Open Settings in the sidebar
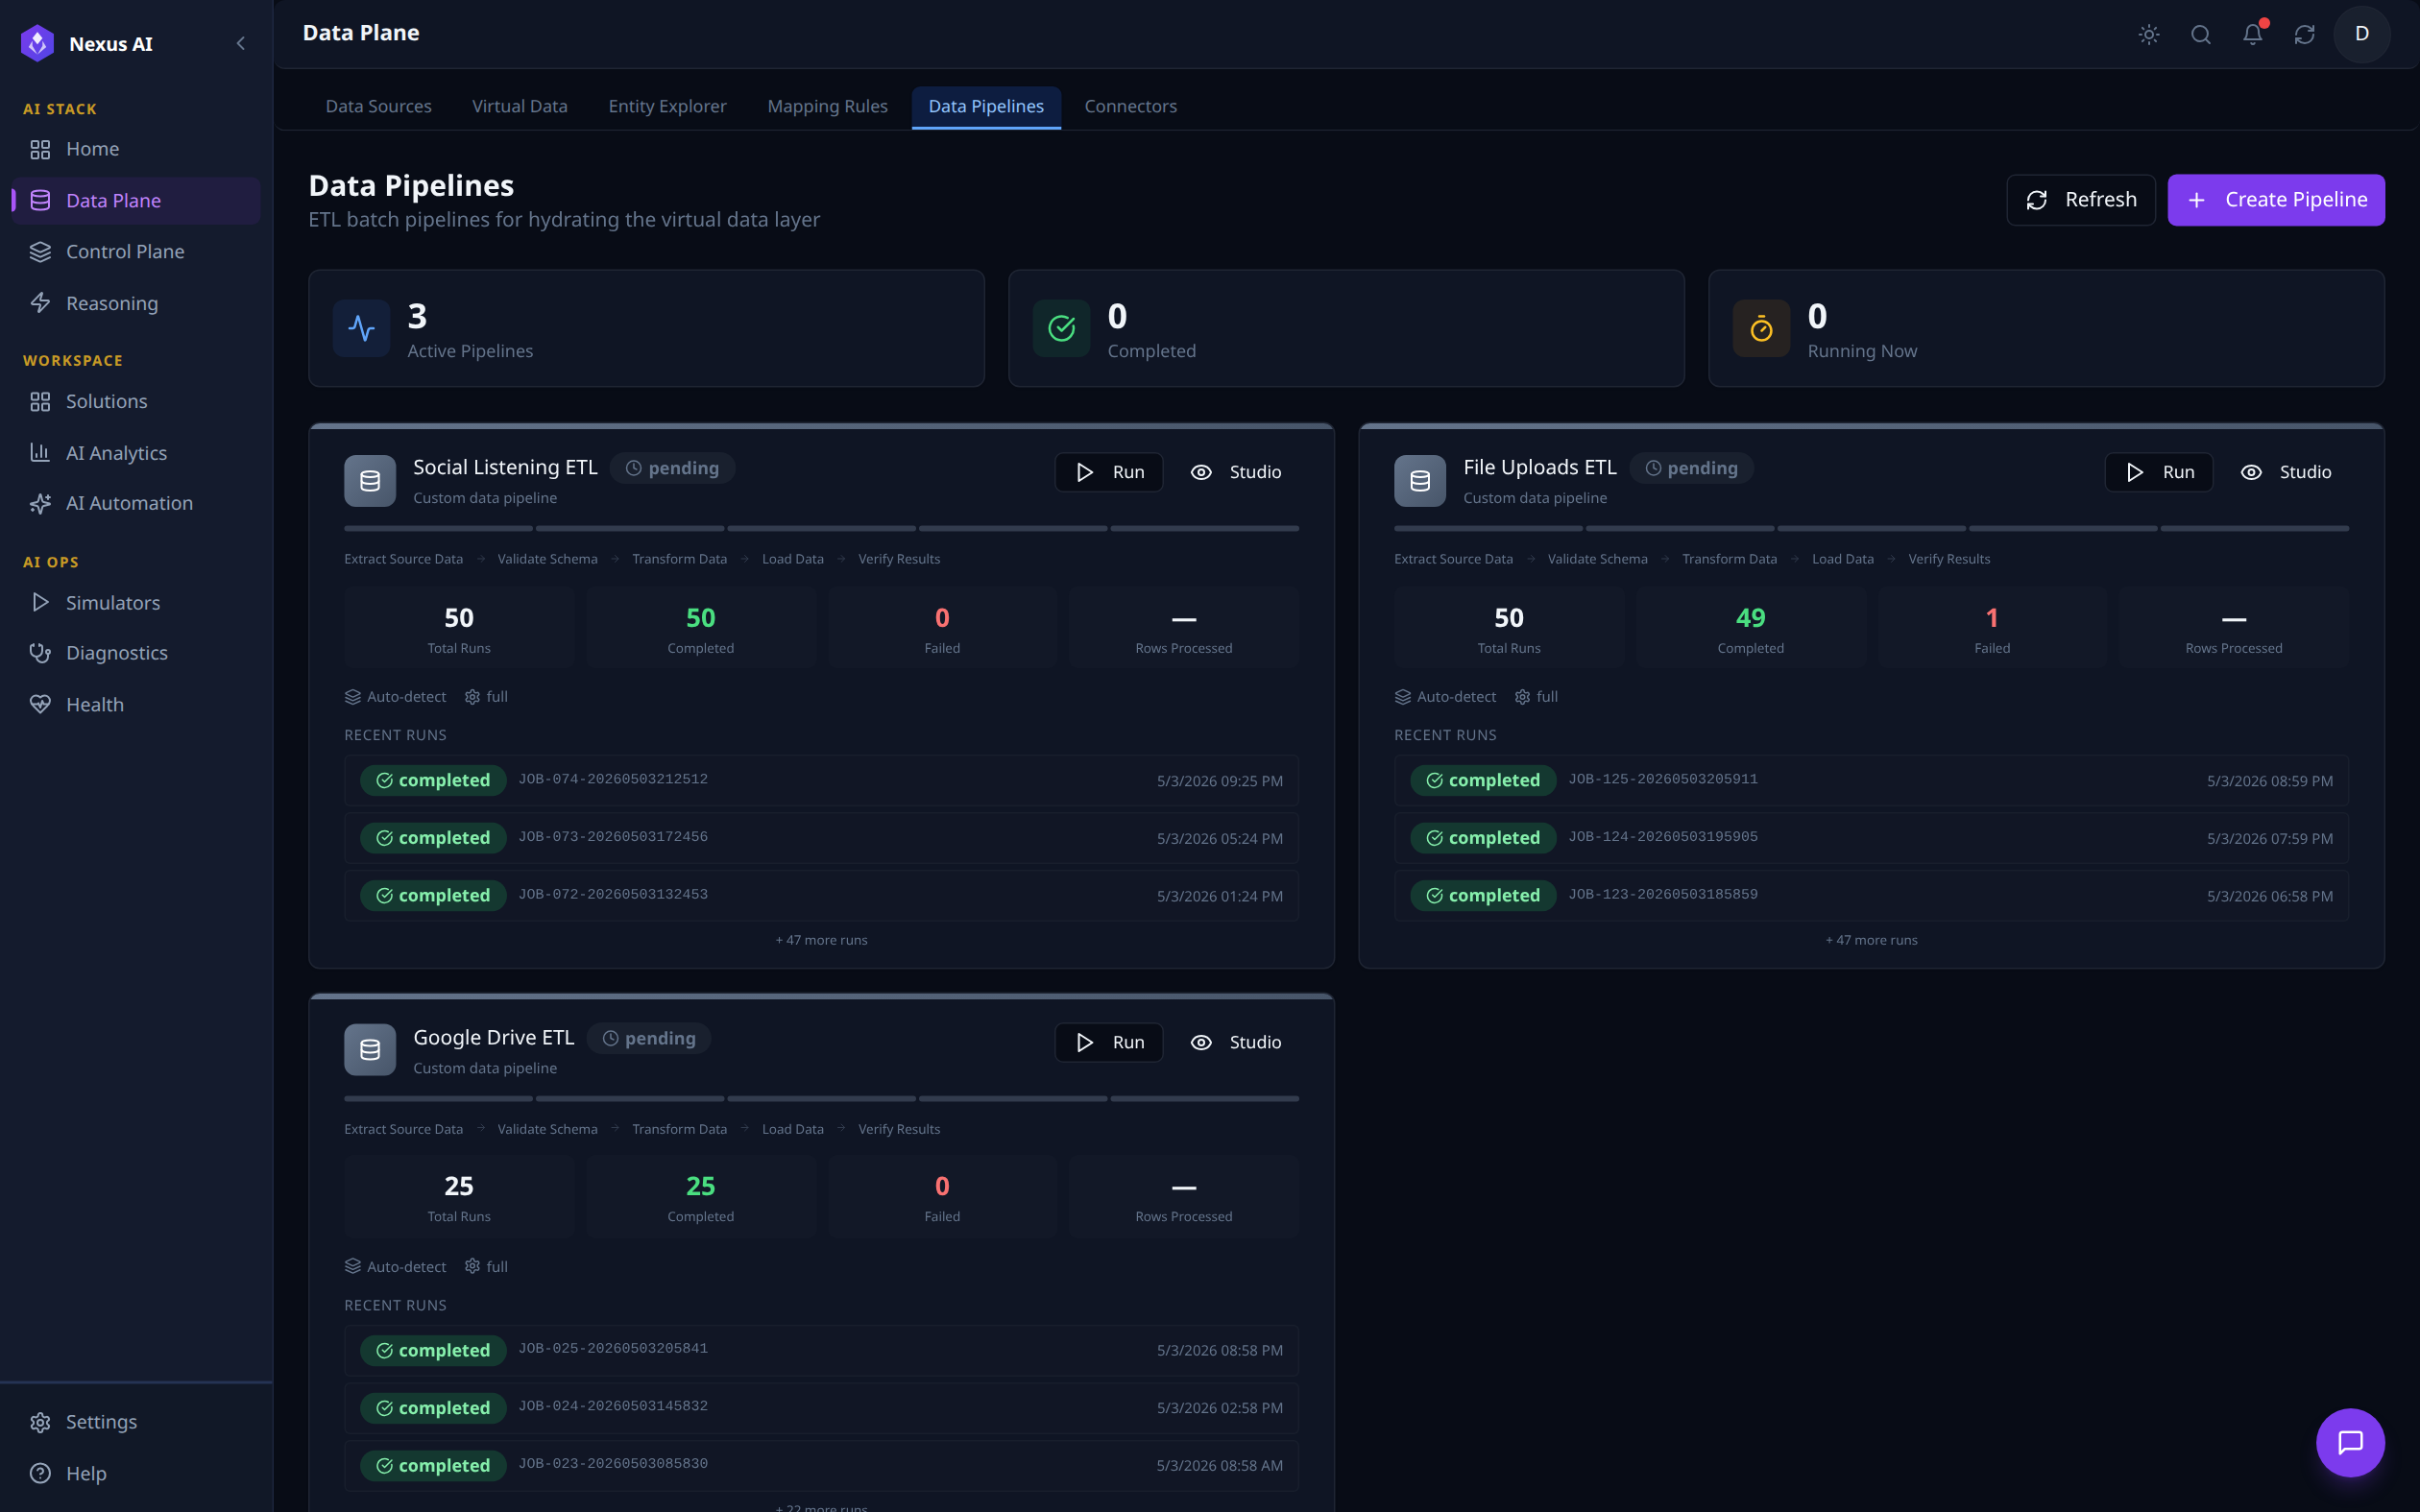 click(136, 1421)
